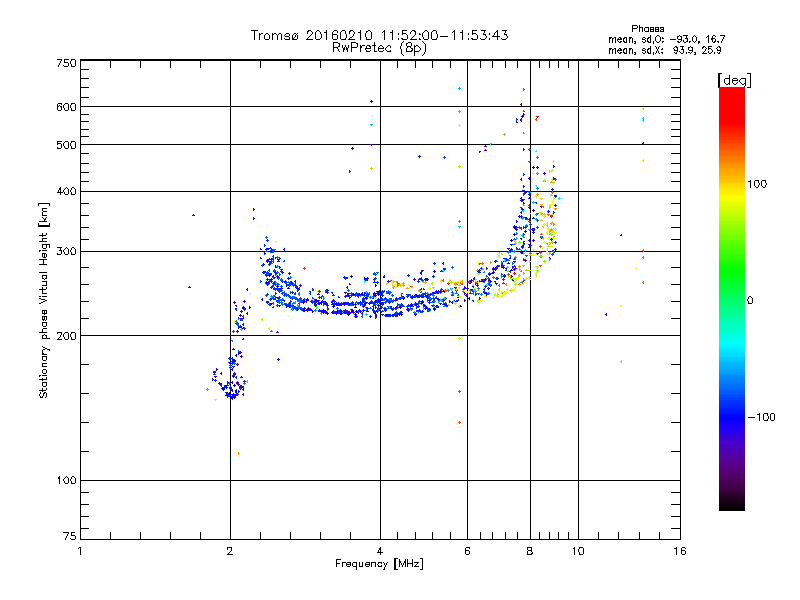Click the plot title 'Tromsø 20160210 11:52:00-11:53:43'

tap(379, 35)
